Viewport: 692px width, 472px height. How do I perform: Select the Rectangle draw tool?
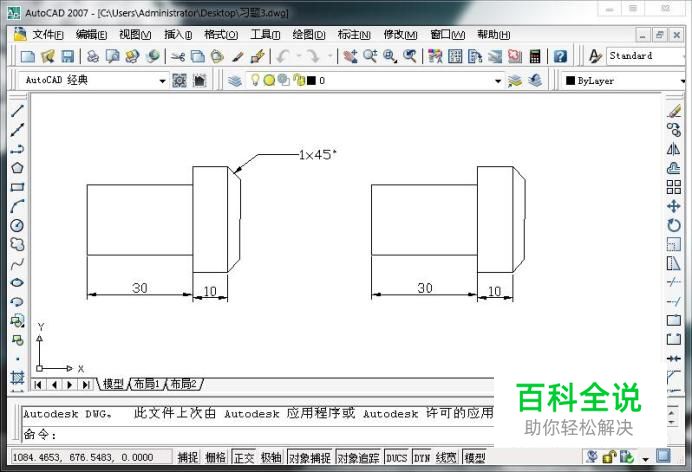pos(17,187)
